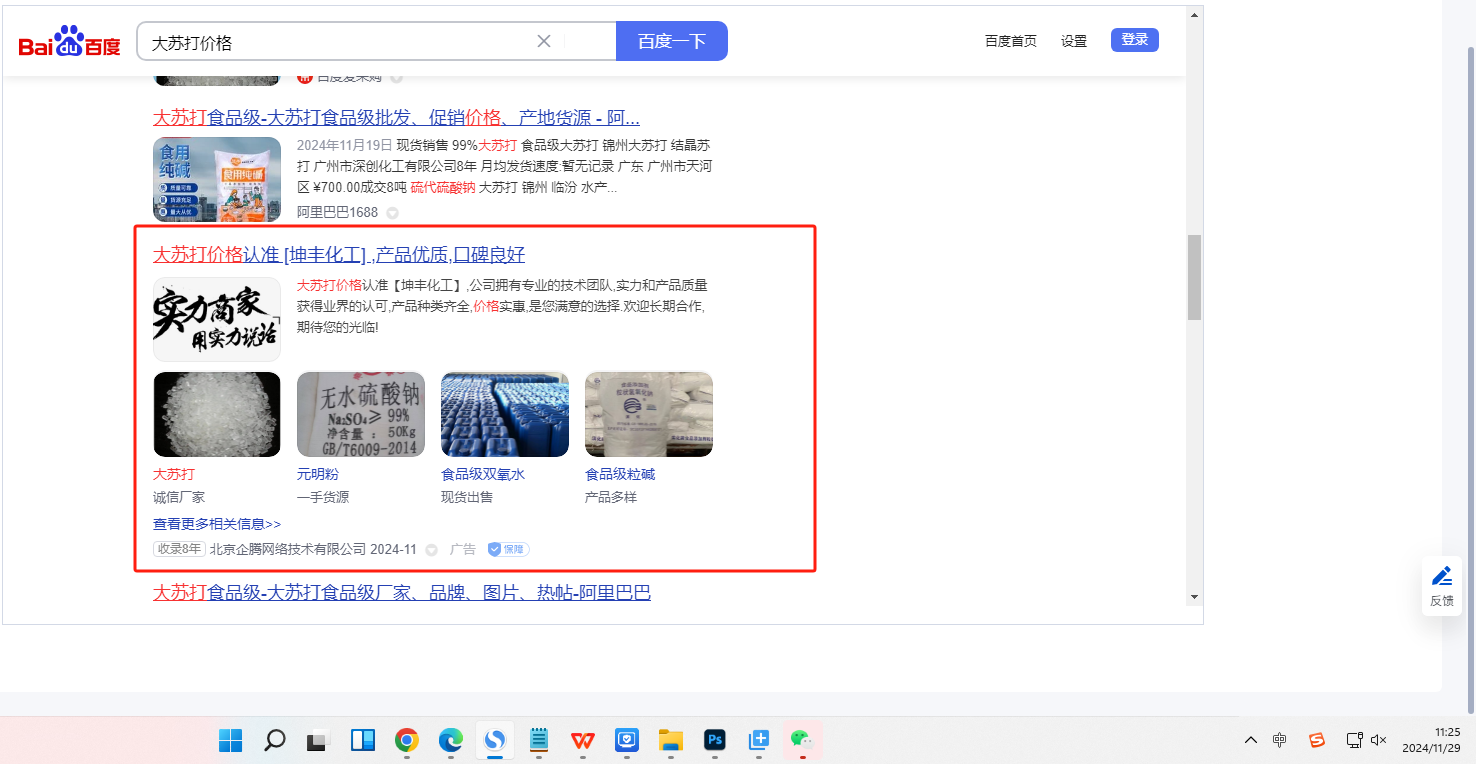Image resolution: width=1476 pixels, height=764 pixels.
Task: Open network settings from the tray
Action: [x=1354, y=740]
